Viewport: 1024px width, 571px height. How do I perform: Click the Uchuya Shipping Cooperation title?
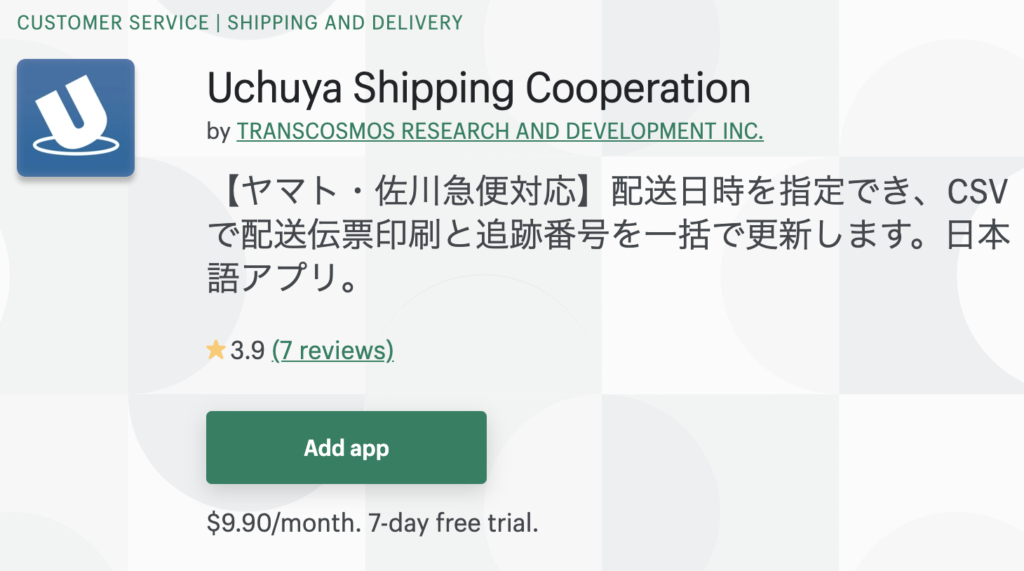pyautogui.click(x=478, y=89)
